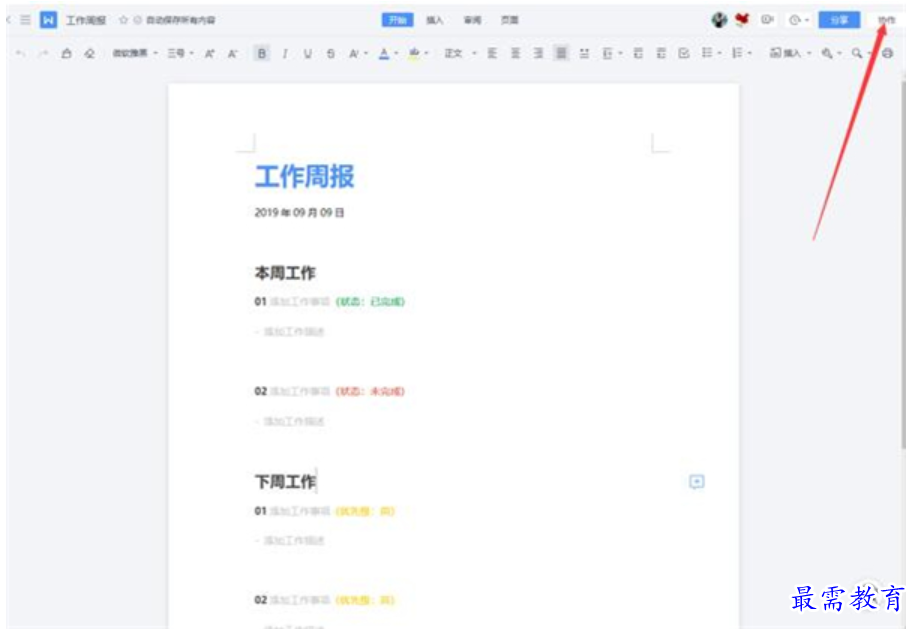Image resolution: width=913 pixels, height=630 pixels.
Task: Apply the yellow highlight color
Action: pyautogui.click(x=414, y=54)
